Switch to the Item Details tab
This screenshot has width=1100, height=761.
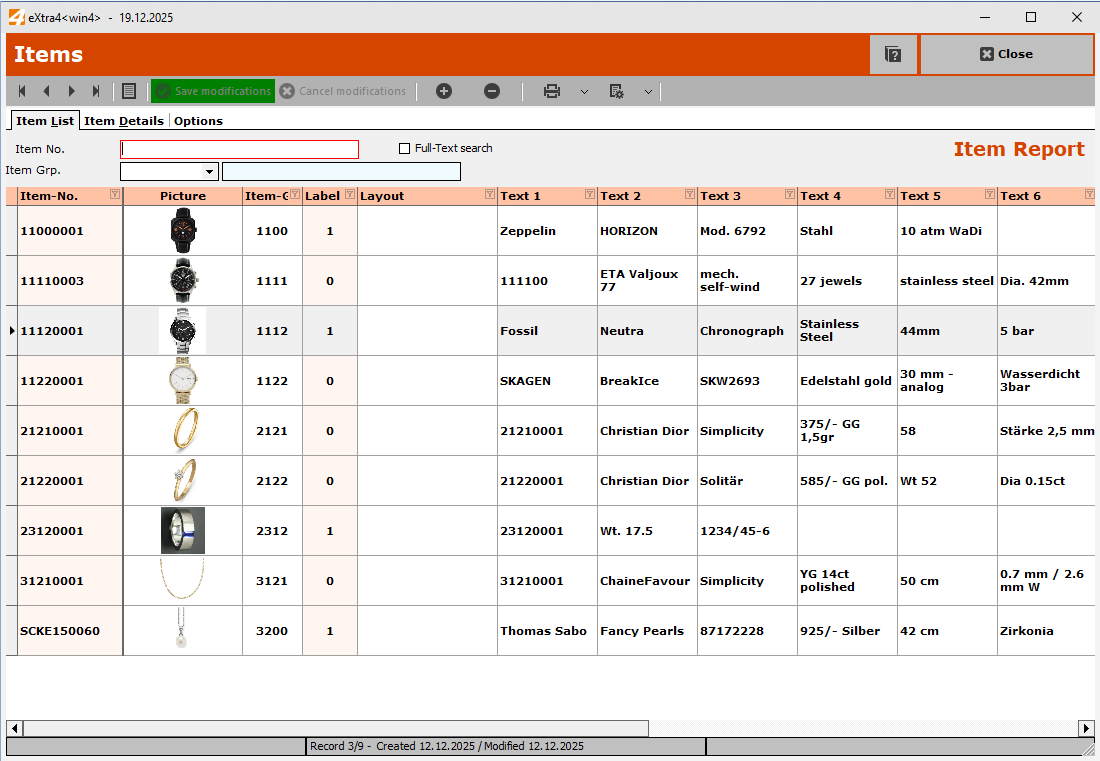tap(124, 121)
